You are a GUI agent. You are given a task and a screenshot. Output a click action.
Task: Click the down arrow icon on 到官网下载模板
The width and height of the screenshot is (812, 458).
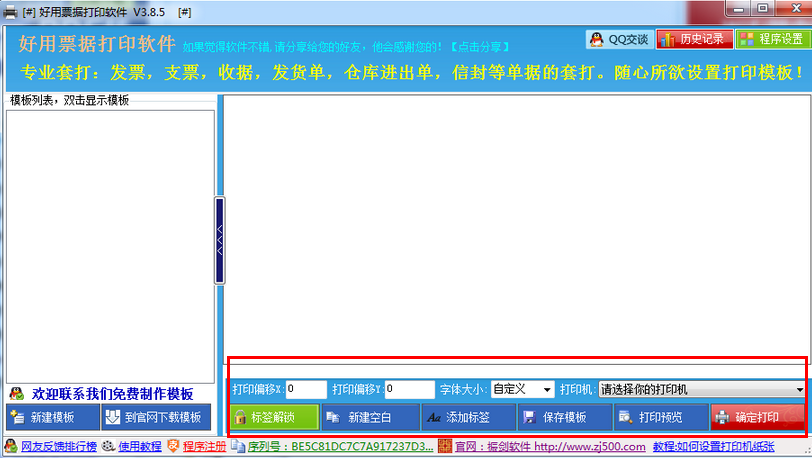112,417
